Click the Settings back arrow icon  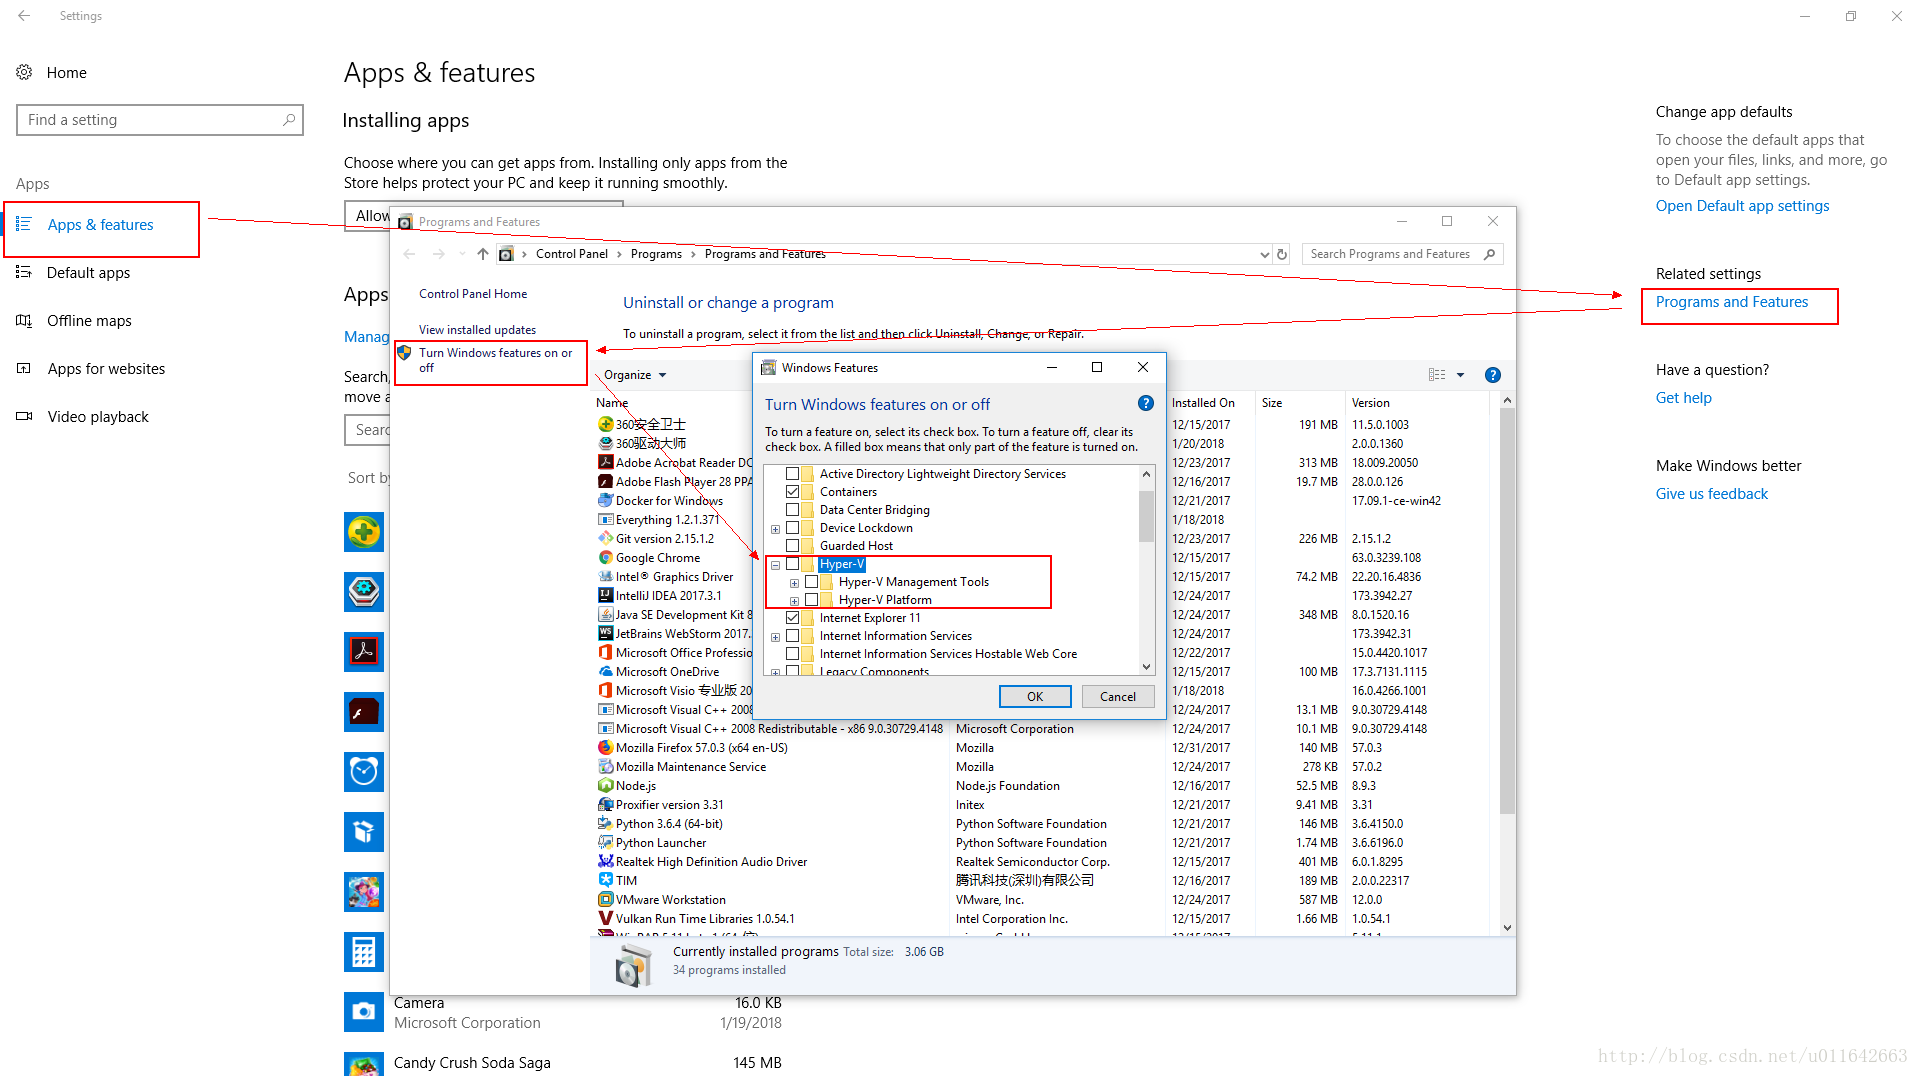[24, 16]
